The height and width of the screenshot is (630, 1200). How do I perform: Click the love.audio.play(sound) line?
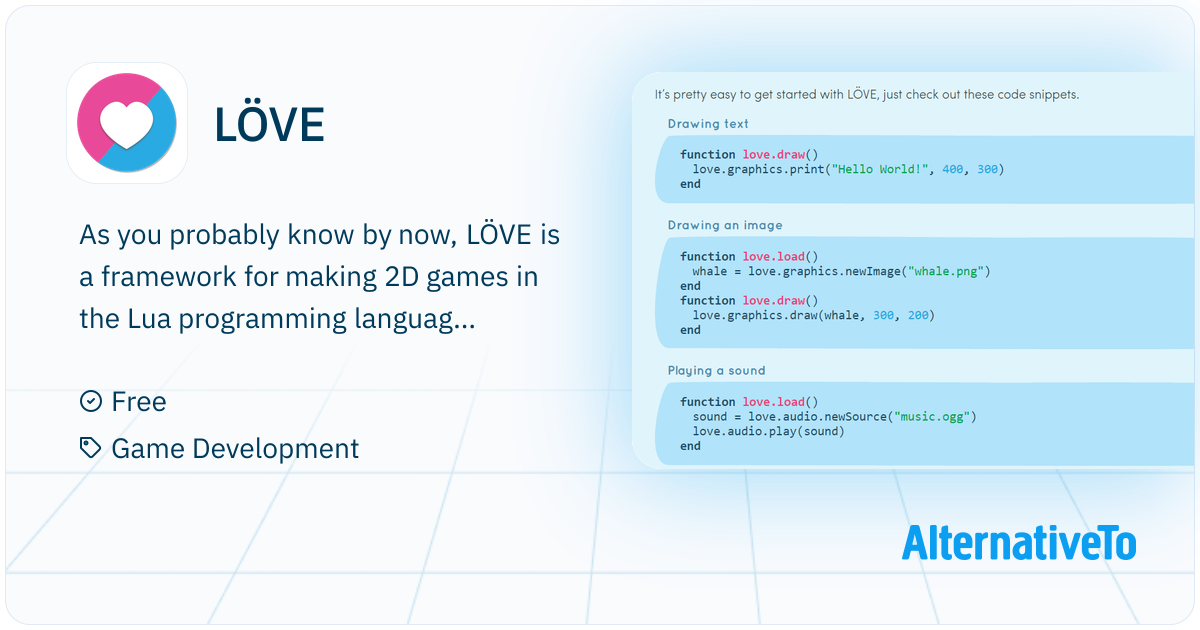tap(768, 431)
